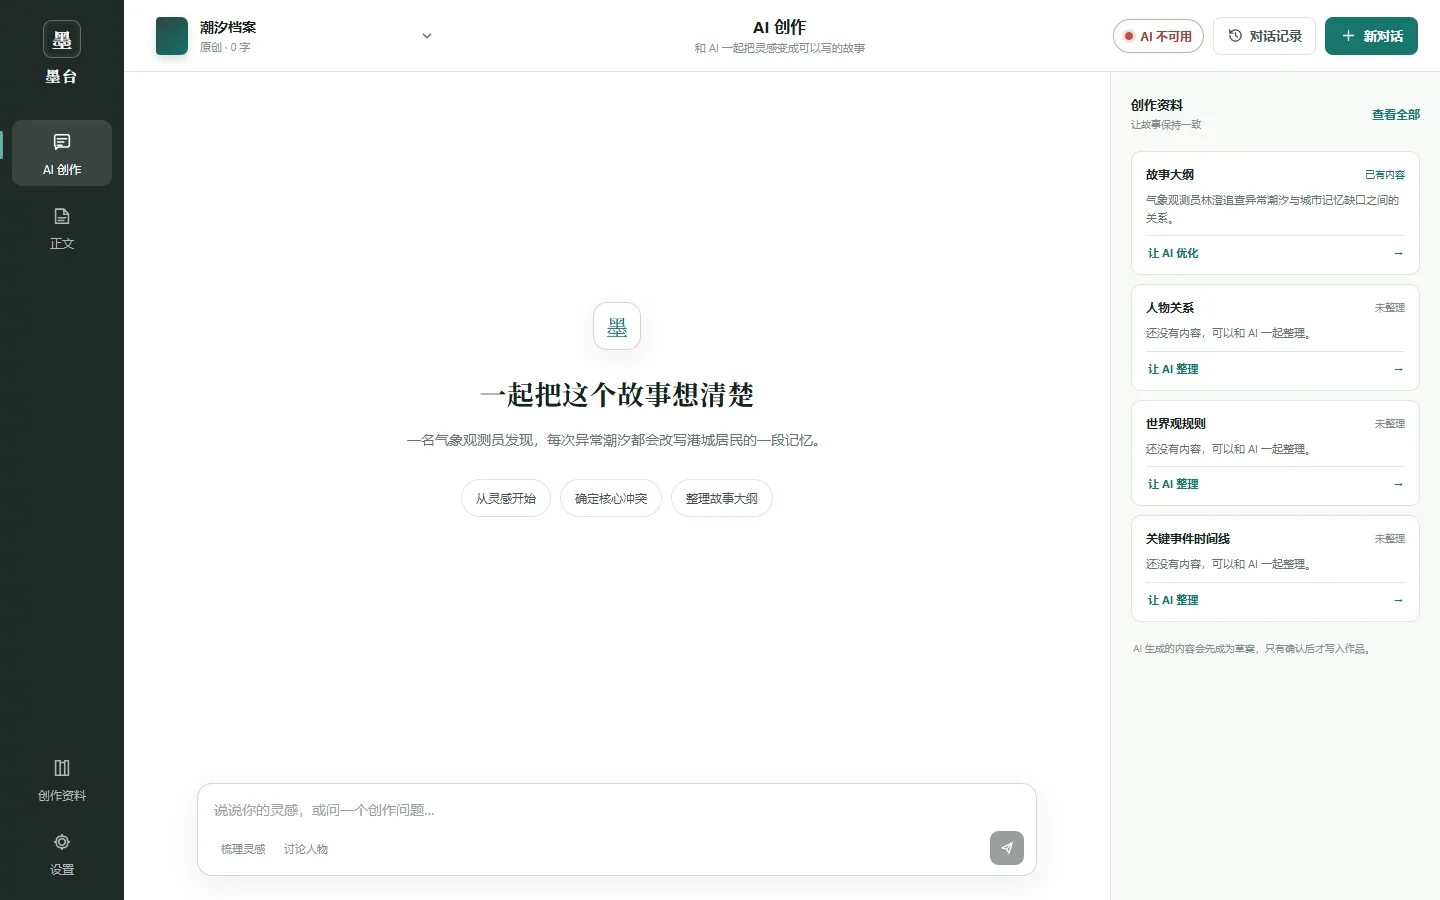Start a 新对话

pyautogui.click(x=1371, y=36)
